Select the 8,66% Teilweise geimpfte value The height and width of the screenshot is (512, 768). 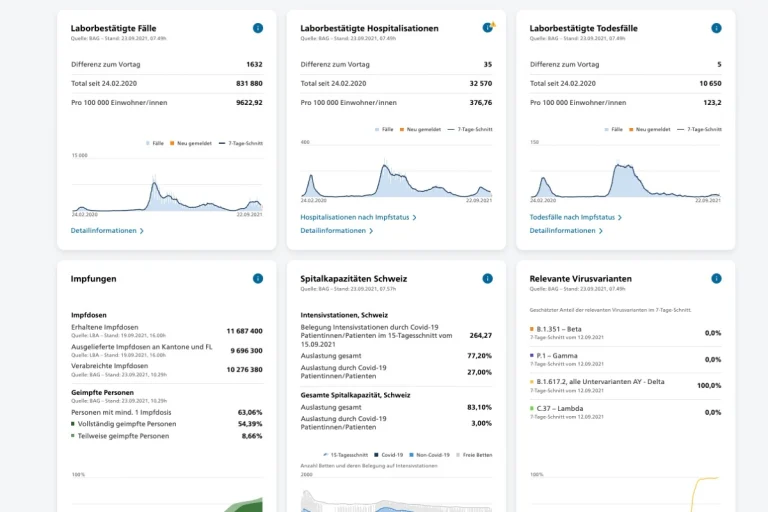252,436
